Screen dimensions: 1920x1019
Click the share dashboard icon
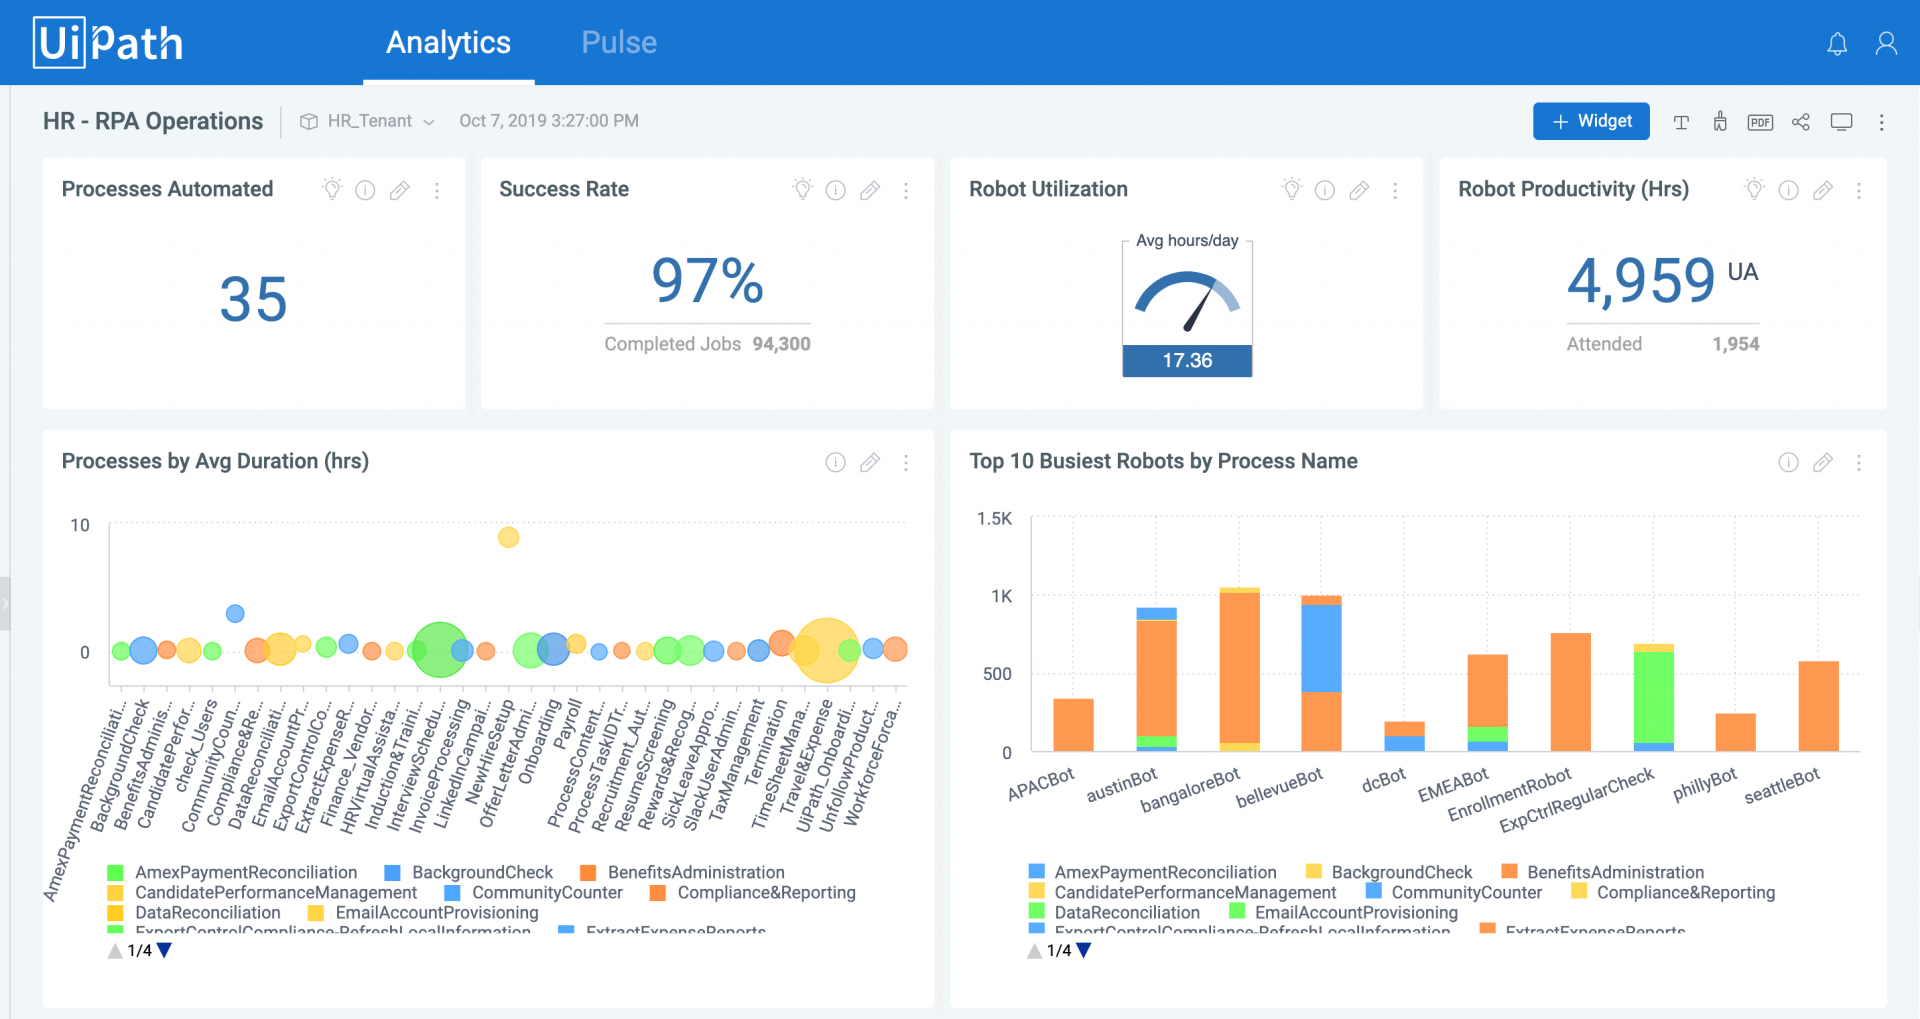coord(1801,121)
